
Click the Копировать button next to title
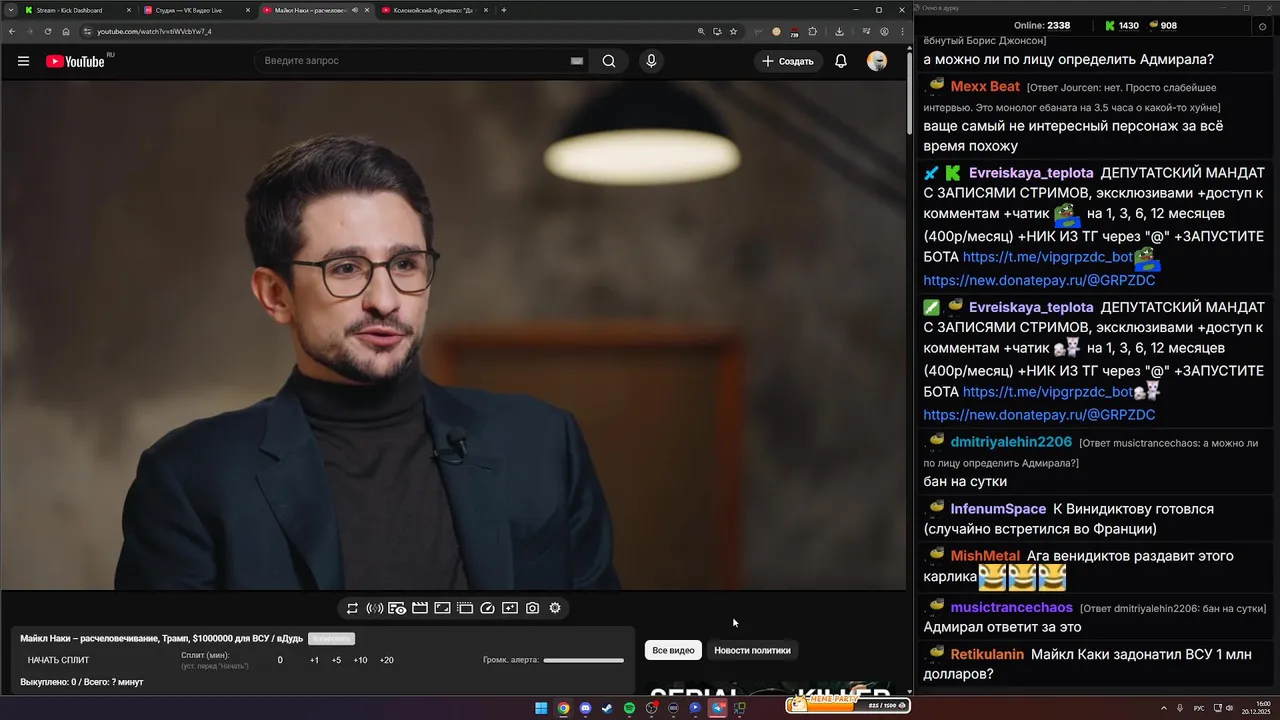click(331, 638)
